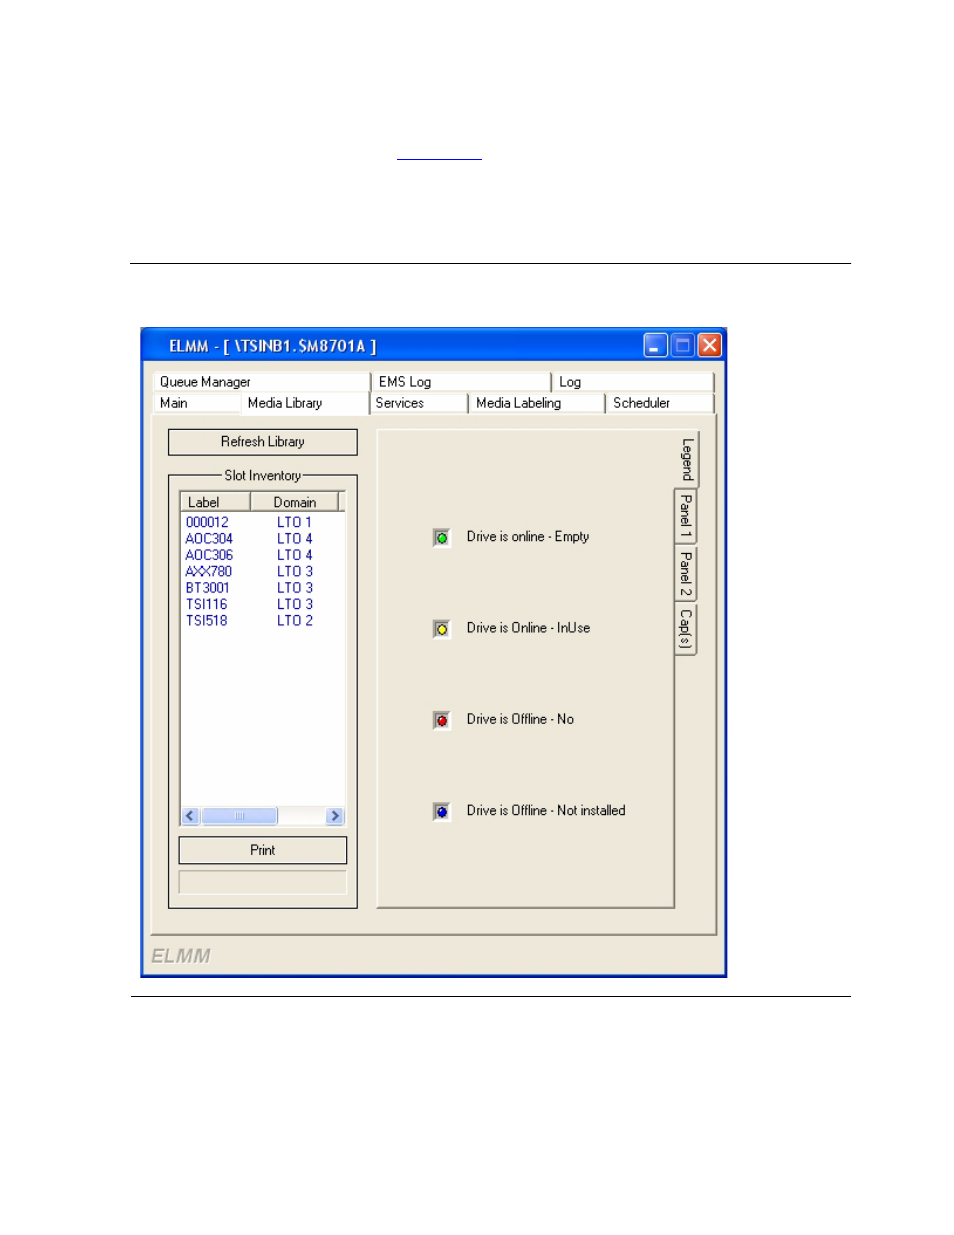954x1235 pixels.
Task: Click the 'Drive is Offline - Not installed' label
Action: pos(546,810)
